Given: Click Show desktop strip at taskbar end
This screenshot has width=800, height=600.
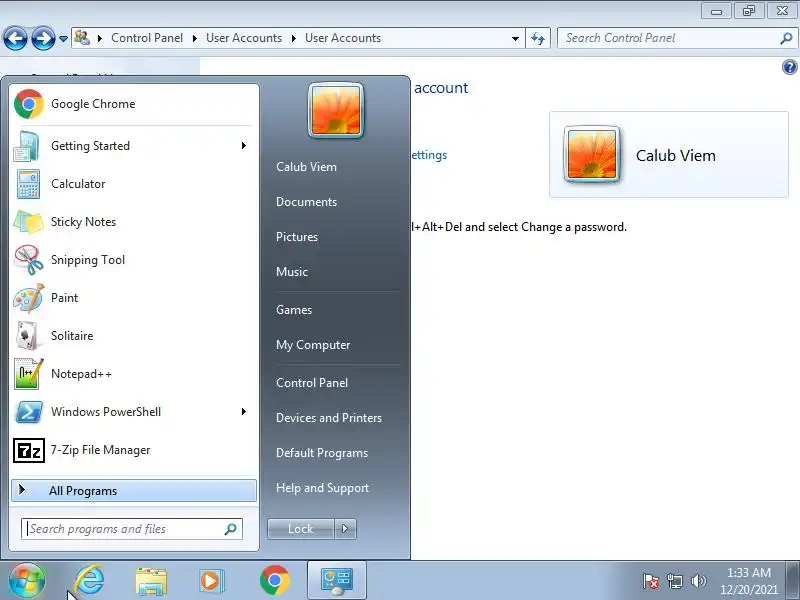Looking at the screenshot, I should [x=793, y=580].
